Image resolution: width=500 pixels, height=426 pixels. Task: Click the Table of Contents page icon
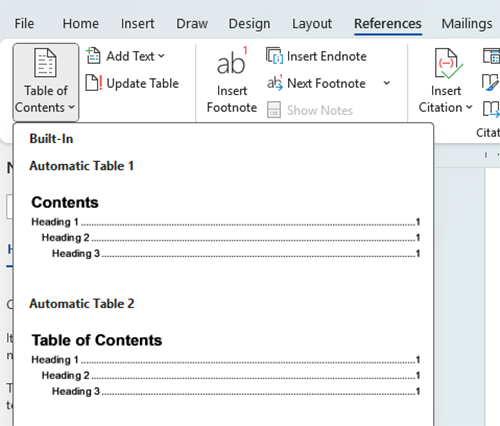(x=45, y=62)
